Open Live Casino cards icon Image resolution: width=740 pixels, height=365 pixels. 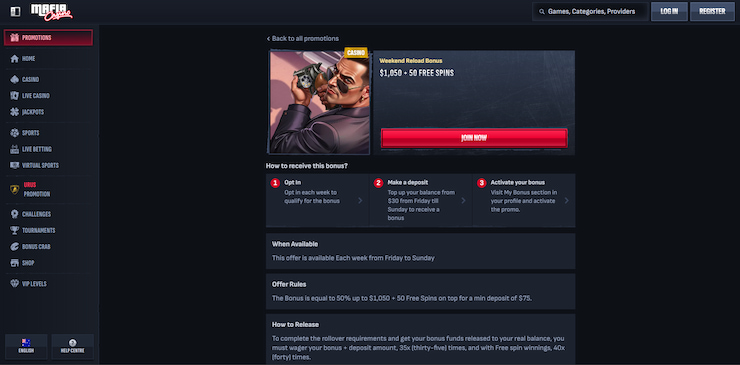click(15, 96)
